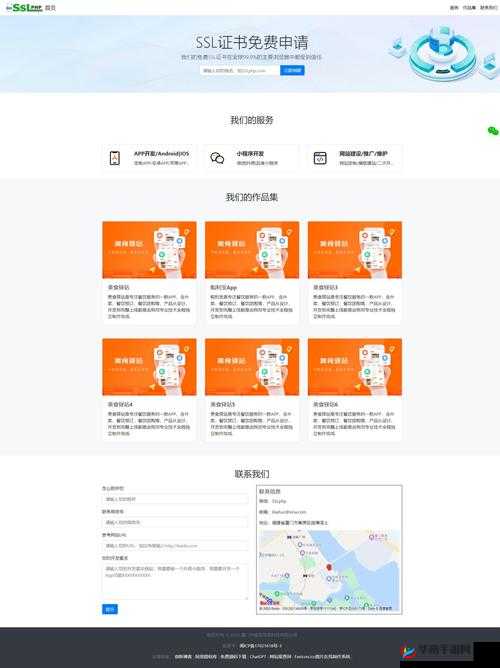Viewport: 500px width, 668px height.
Task: Open the portfolio thumbnail above 美食驿站5
Action: [252, 367]
